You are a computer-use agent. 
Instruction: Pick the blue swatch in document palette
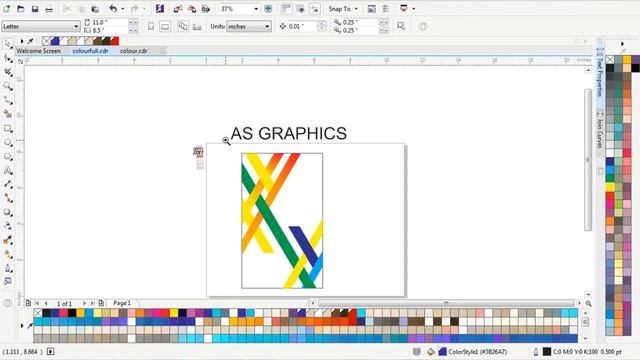55,41
